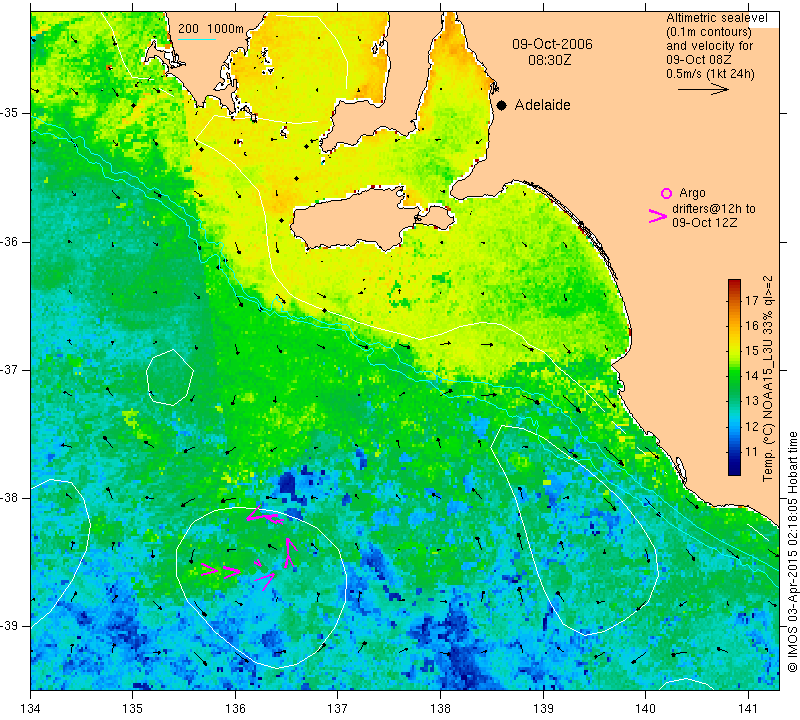Click the dark red top of color bar
800x720 pixels.
coord(734,282)
